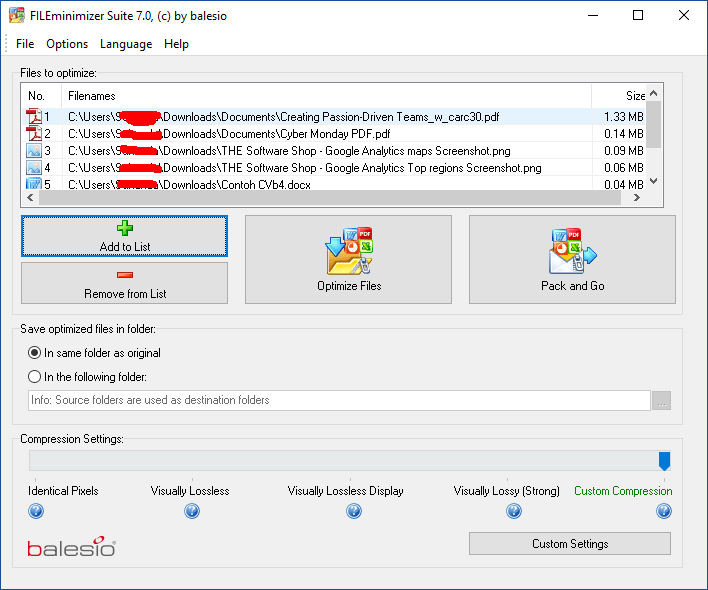Viewport: 708px width, 590px height.
Task: Click the help icon under Custom Compression
Action: click(x=664, y=511)
